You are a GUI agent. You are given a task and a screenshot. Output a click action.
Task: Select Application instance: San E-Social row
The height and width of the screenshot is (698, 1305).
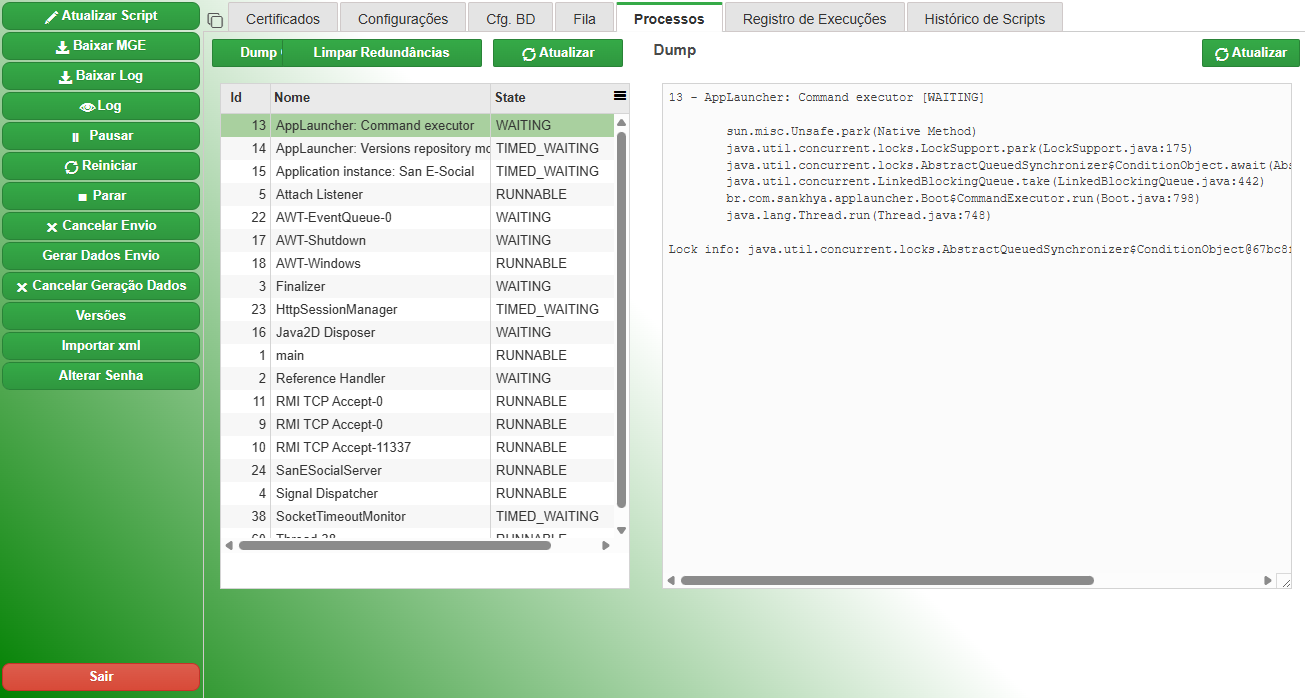point(418,172)
